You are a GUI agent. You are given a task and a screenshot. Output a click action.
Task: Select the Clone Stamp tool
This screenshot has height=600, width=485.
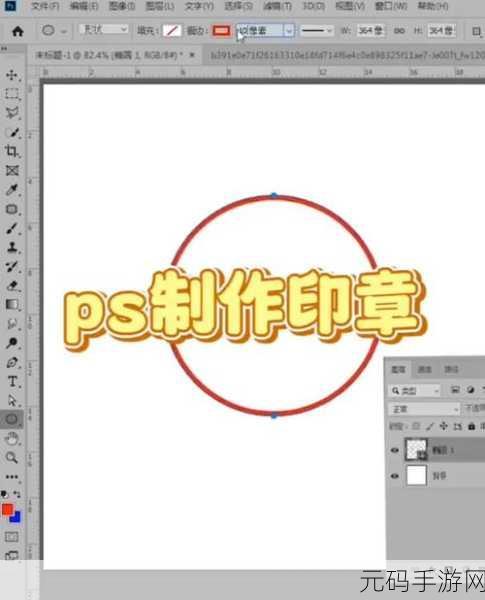11,247
